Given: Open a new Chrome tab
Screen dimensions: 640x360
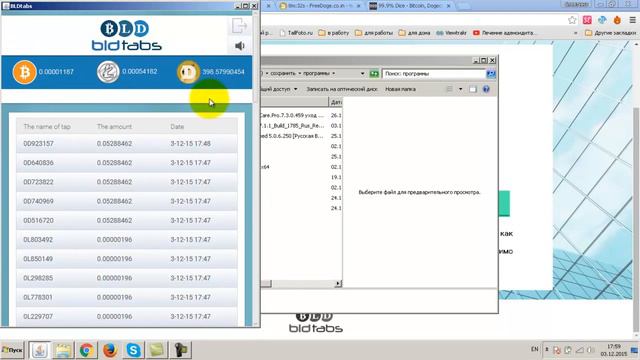Looking at the screenshot, I should pyautogui.click(x=463, y=6).
